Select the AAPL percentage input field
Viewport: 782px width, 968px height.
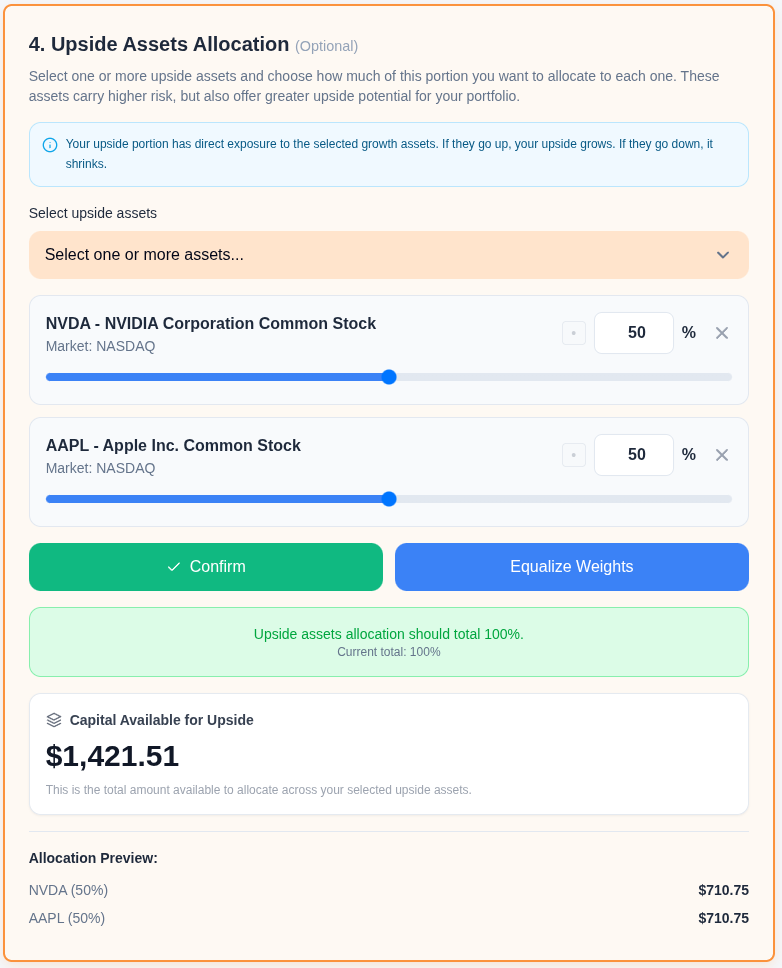click(x=634, y=455)
